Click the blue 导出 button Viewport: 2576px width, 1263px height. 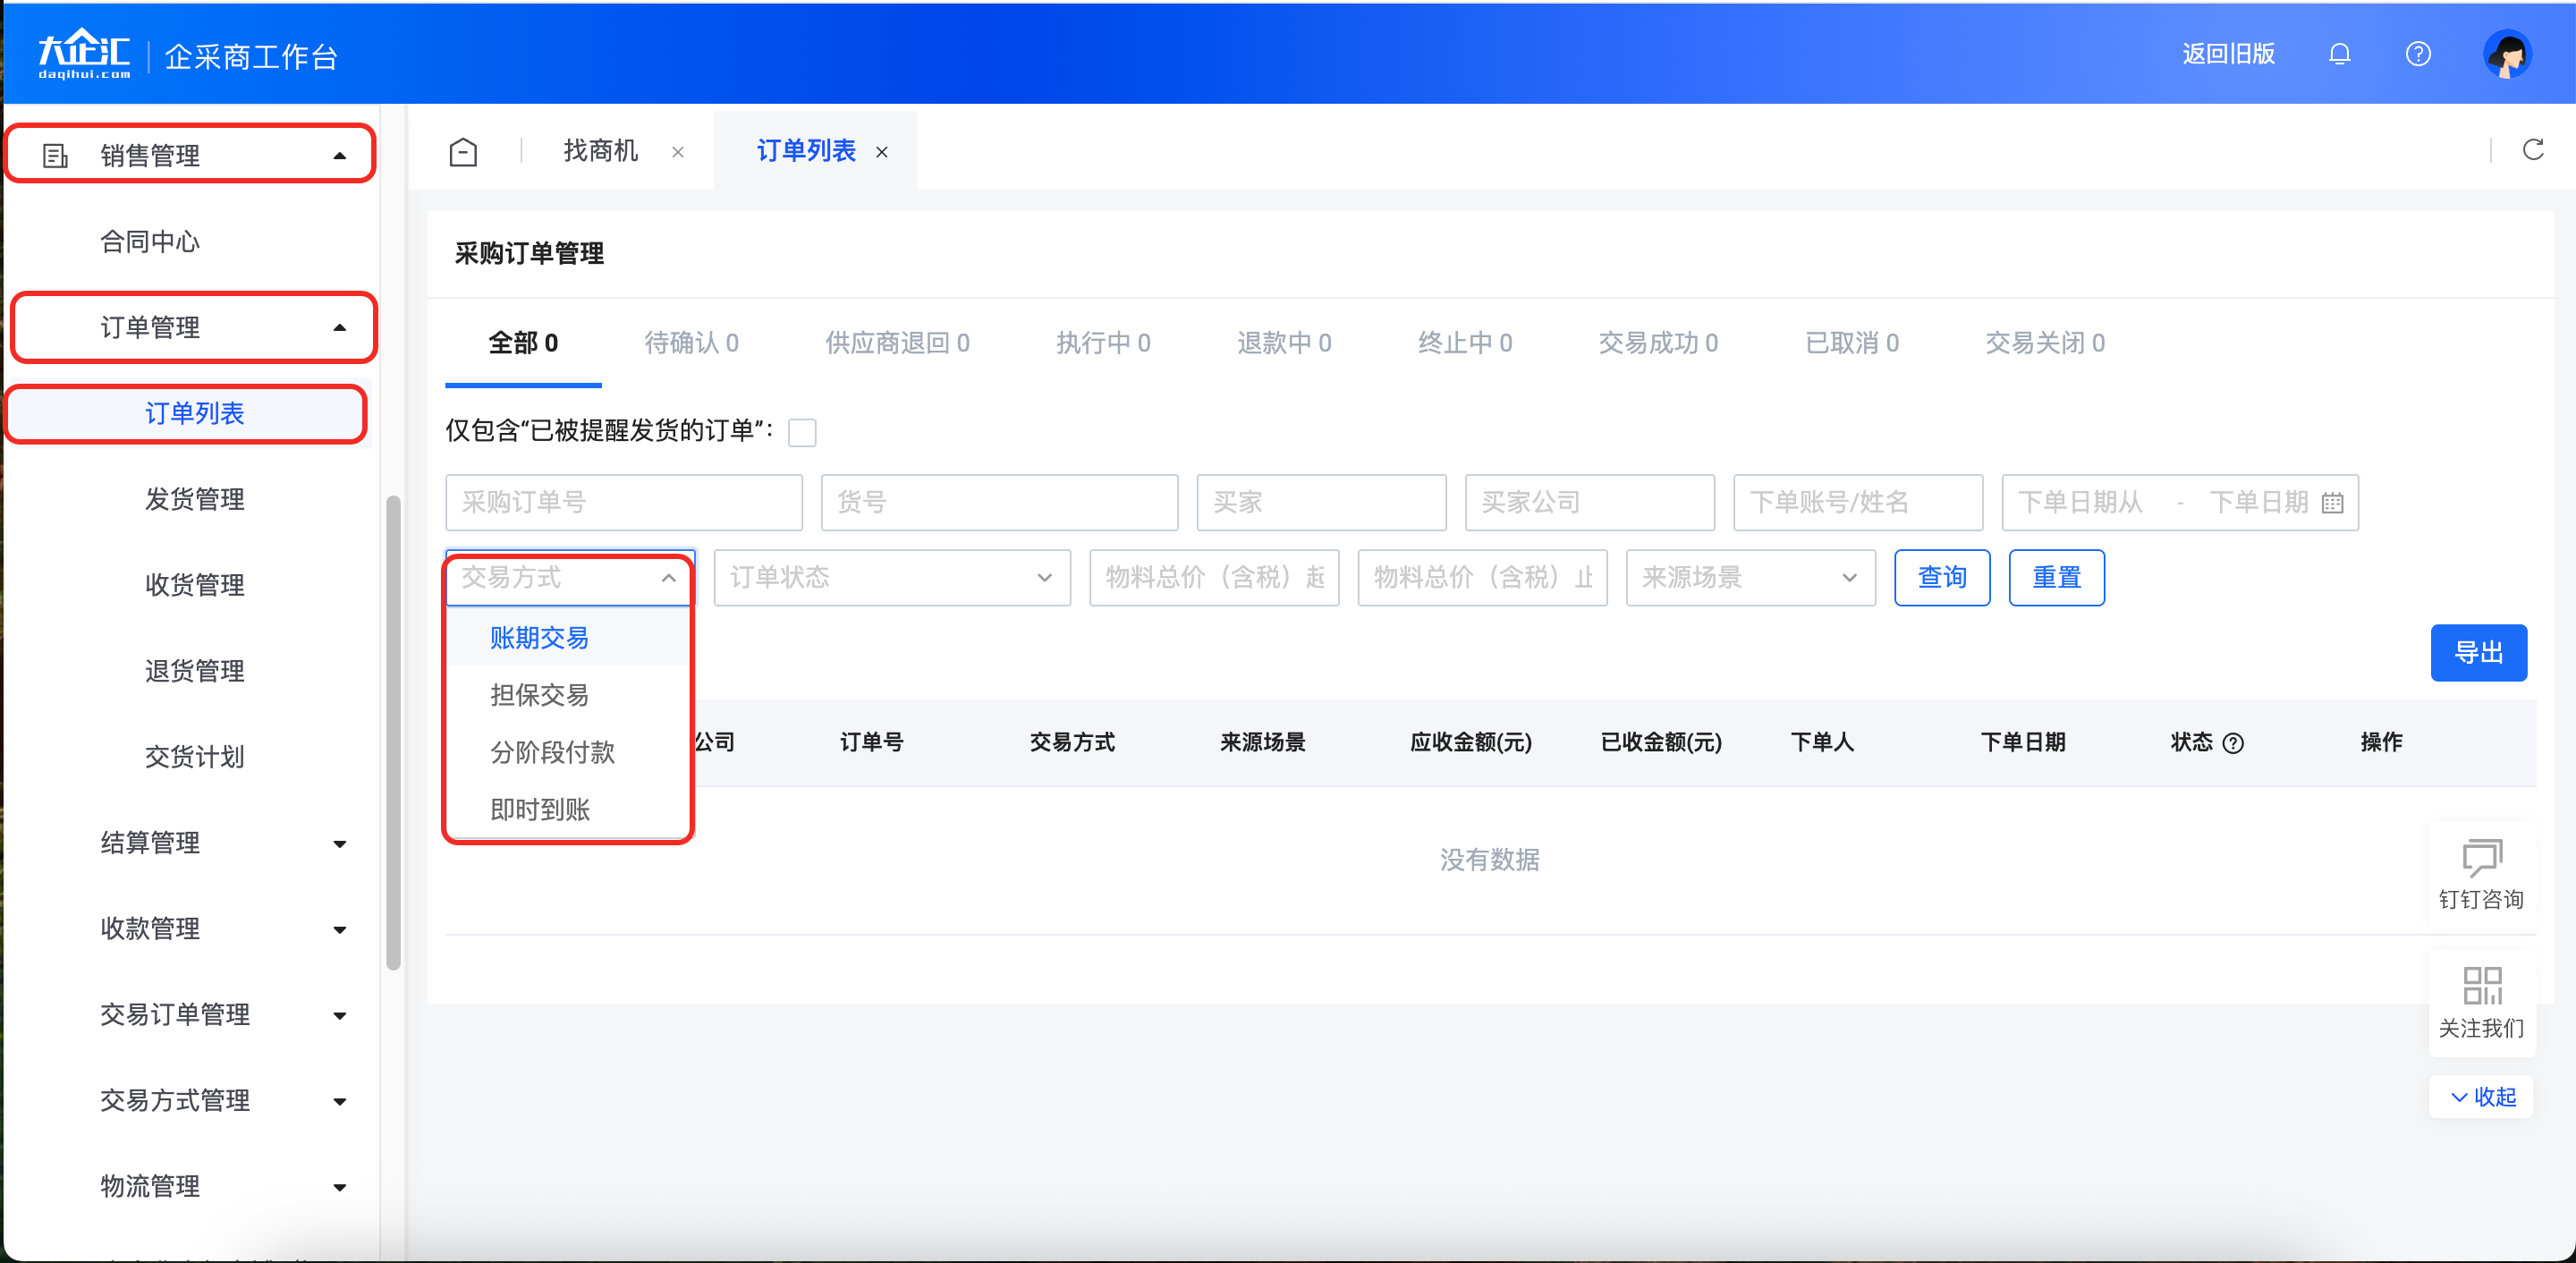(2478, 653)
